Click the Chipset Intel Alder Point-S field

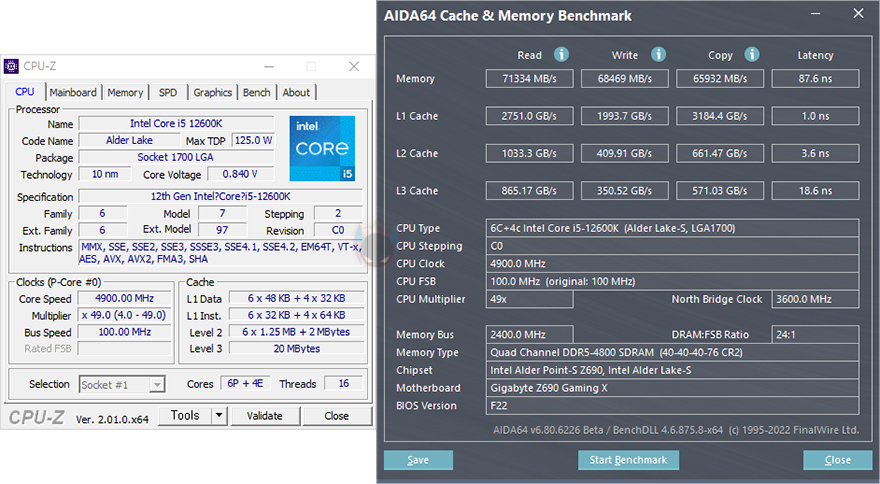pos(672,370)
